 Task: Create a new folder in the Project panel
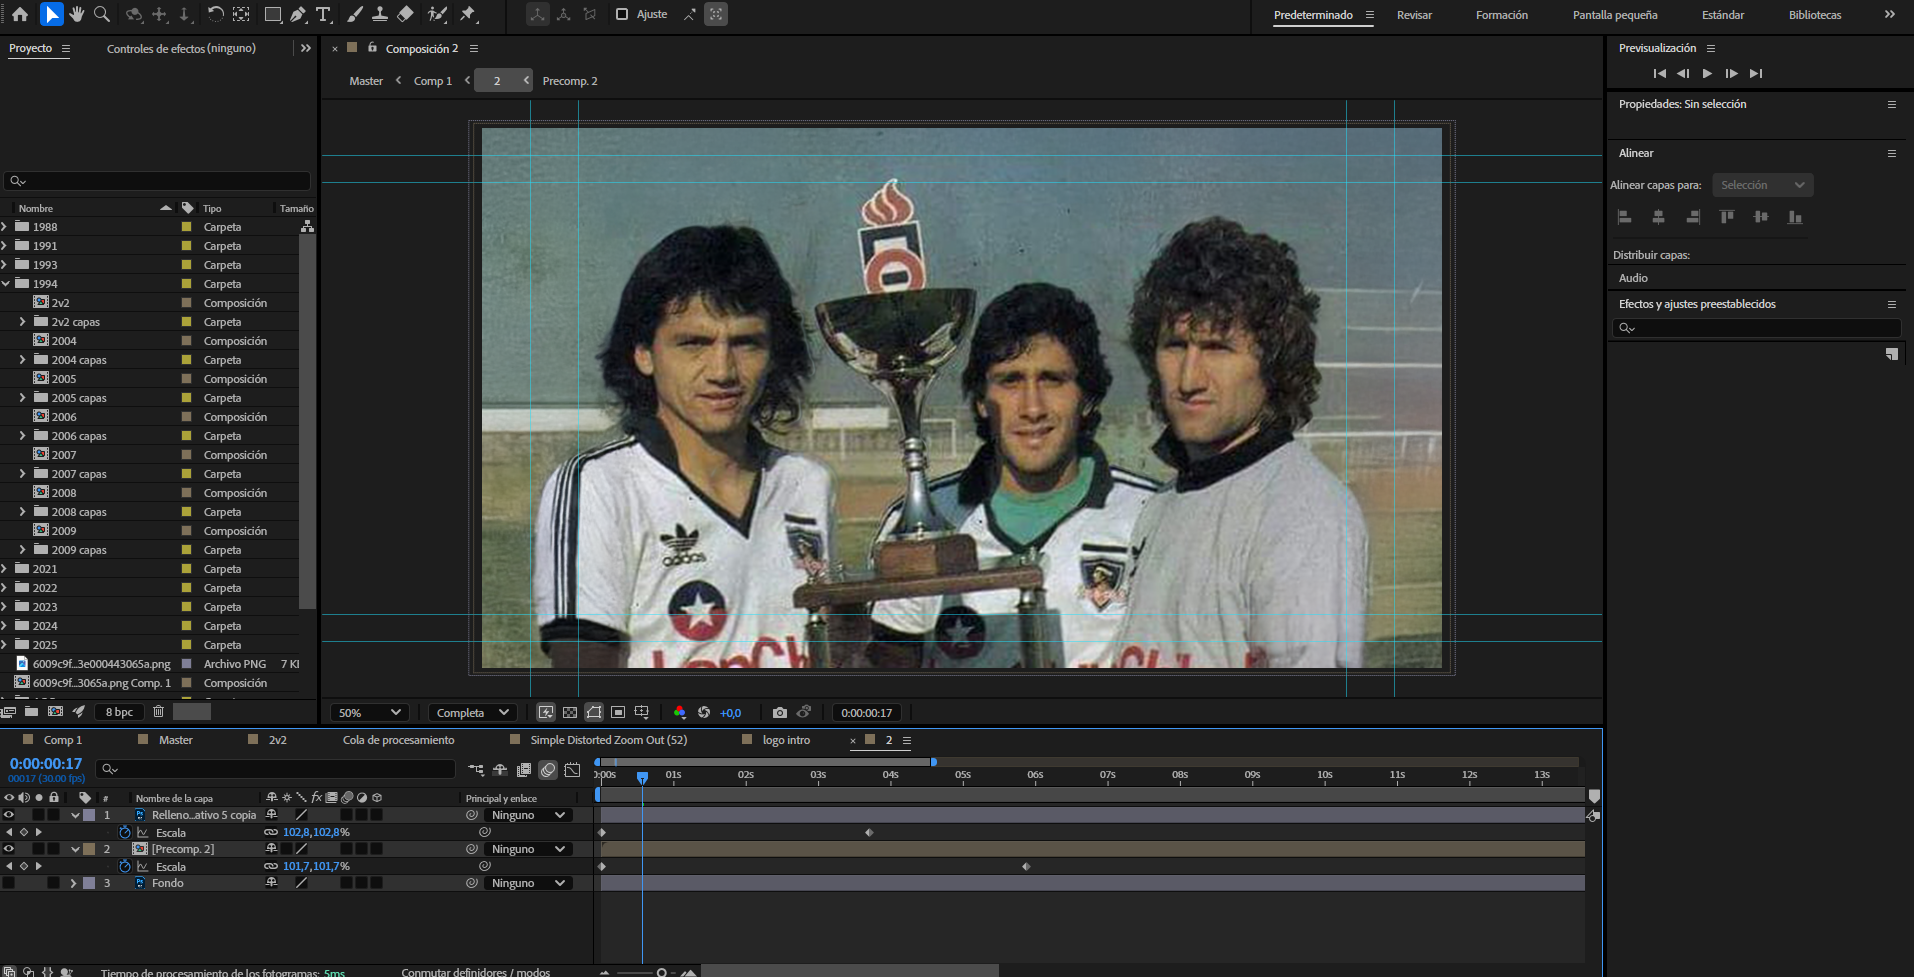[x=32, y=712]
